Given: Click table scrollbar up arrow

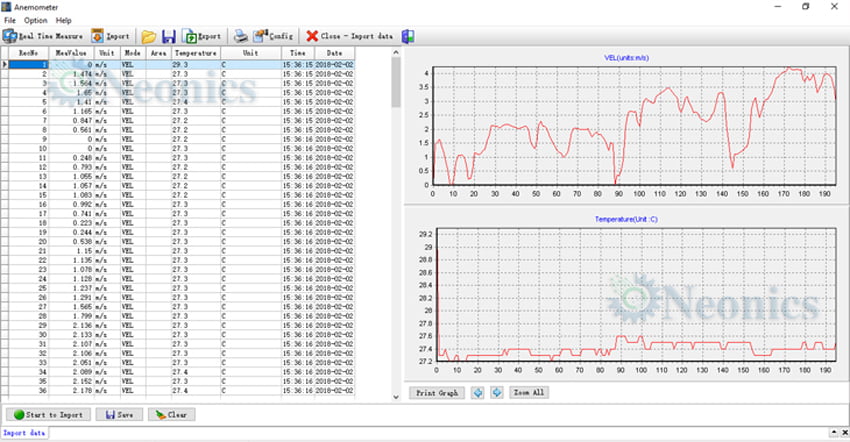Looking at the screenshot, I should (x=396, y=53).
